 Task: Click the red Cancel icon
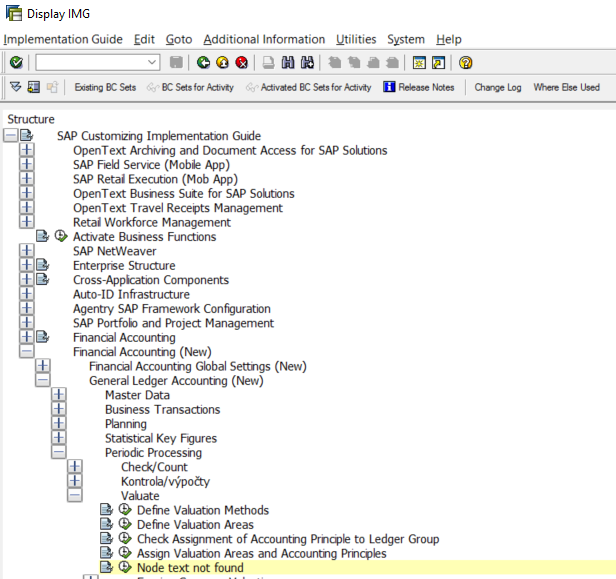click(x=242, y=62)
